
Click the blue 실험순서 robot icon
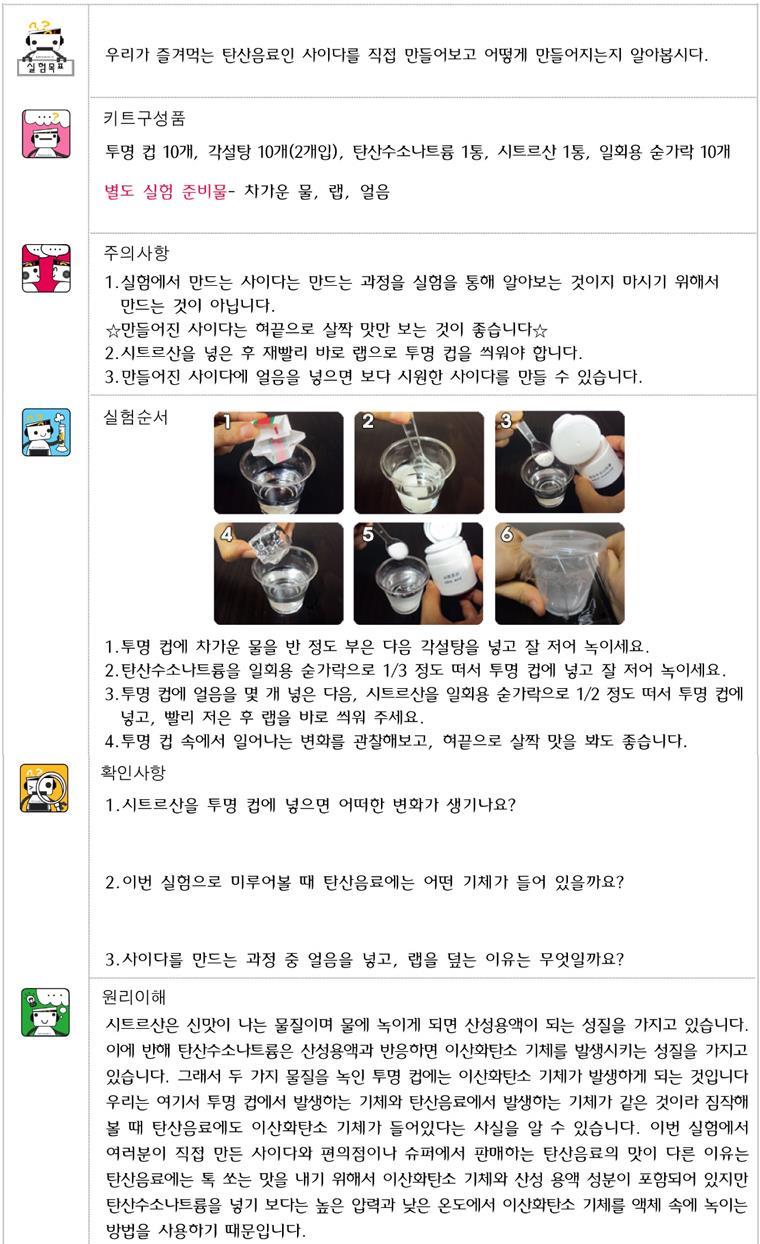[45, 432]
